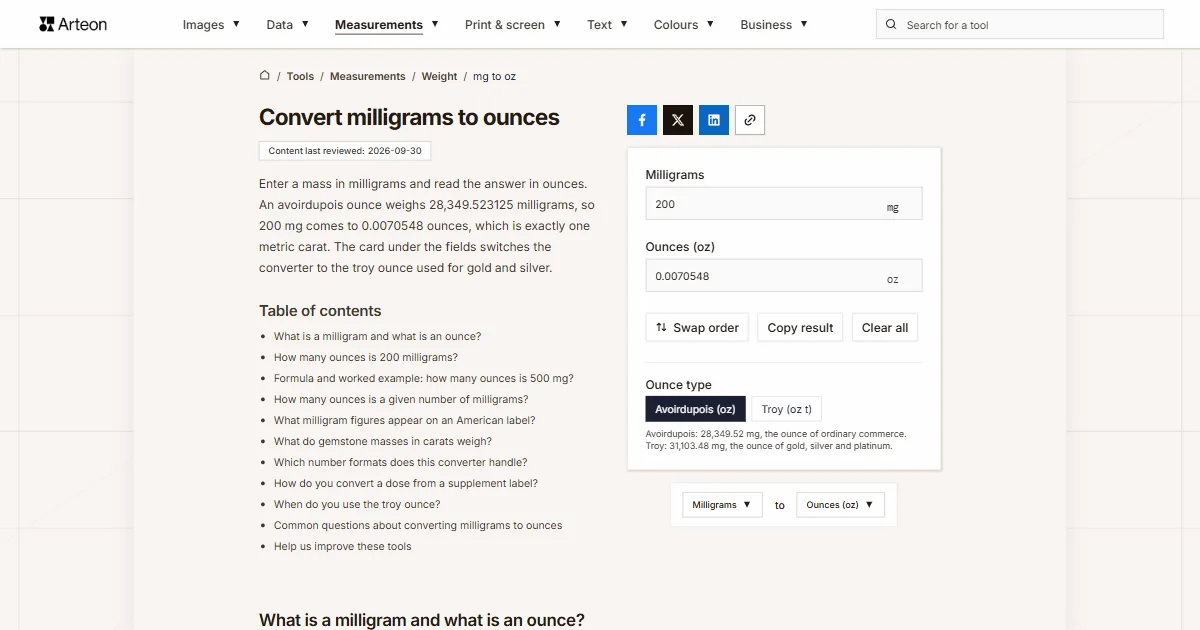1200x630 pixels.
Task: Jump to 'How do you convert a dose' section
Action: (x=406, y=484)
